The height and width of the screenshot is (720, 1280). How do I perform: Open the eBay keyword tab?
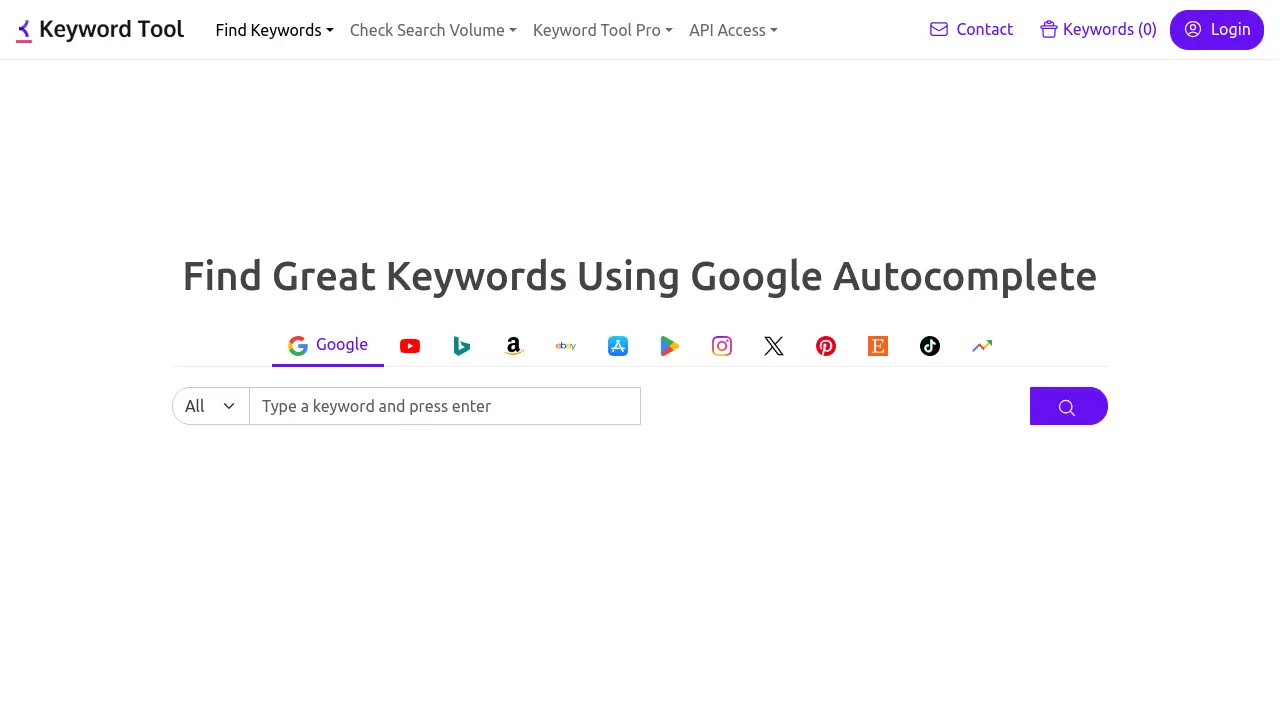(x=566, y=346)
